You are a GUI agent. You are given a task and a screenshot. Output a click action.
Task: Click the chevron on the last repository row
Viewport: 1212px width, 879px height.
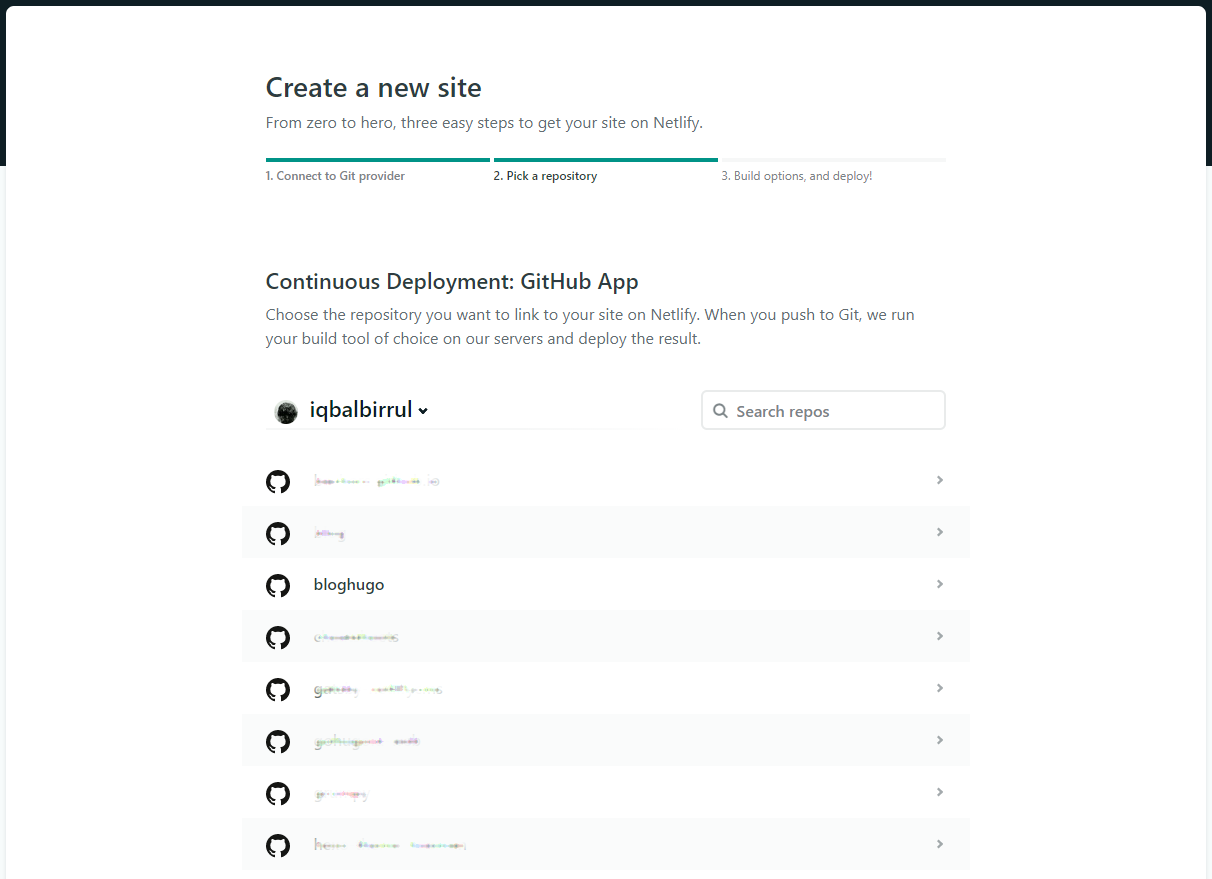(x=939, y=843)
